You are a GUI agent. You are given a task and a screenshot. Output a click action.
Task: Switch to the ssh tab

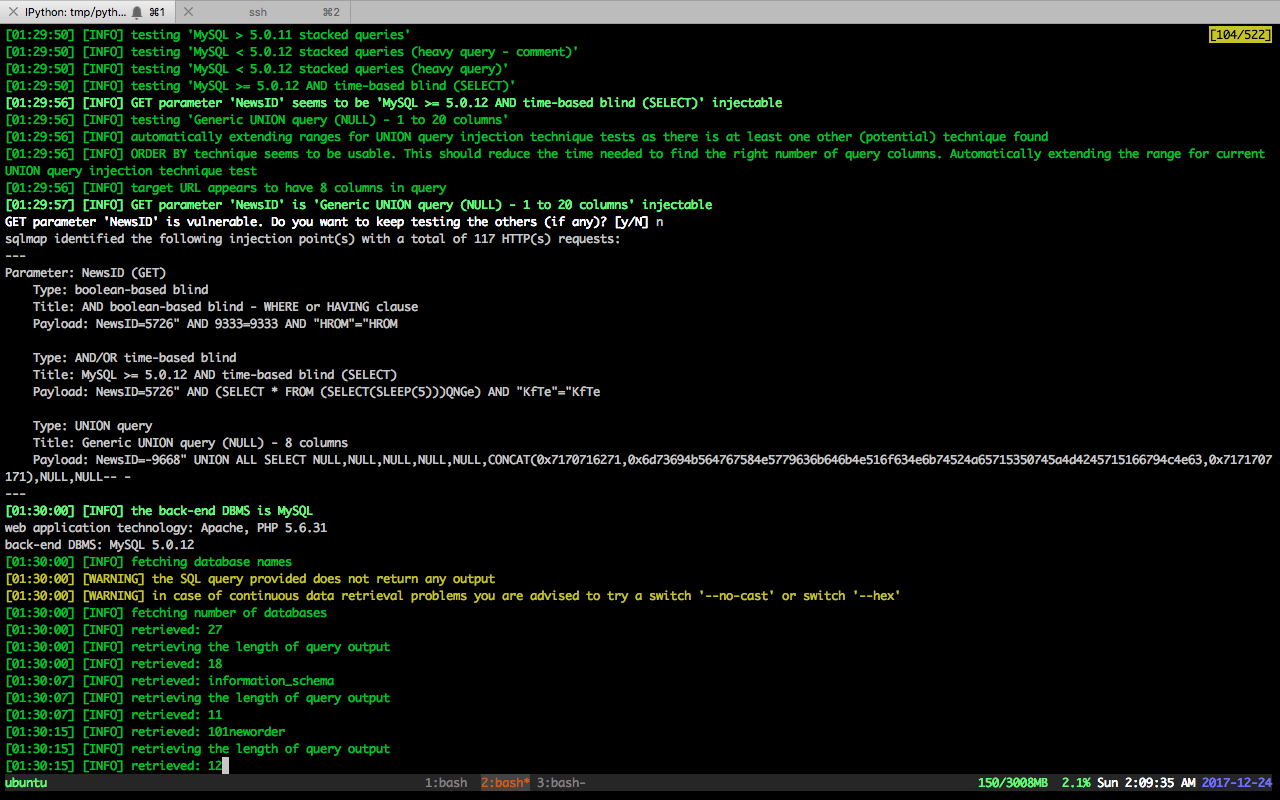point(262,12)
